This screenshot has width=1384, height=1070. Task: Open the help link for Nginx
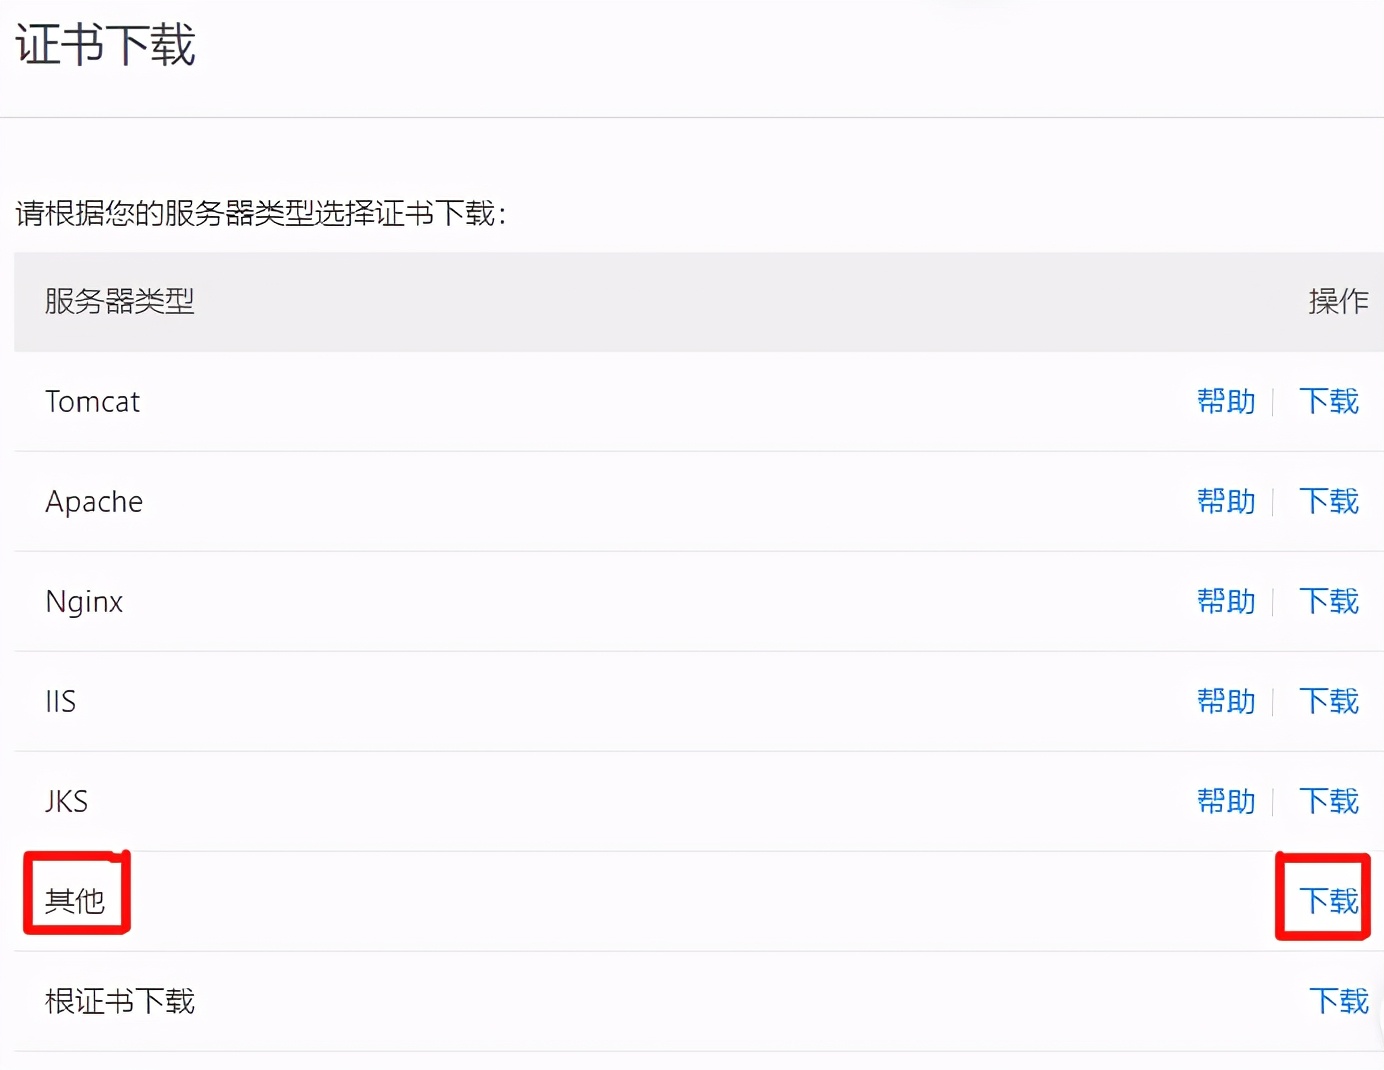point(1226,601)
